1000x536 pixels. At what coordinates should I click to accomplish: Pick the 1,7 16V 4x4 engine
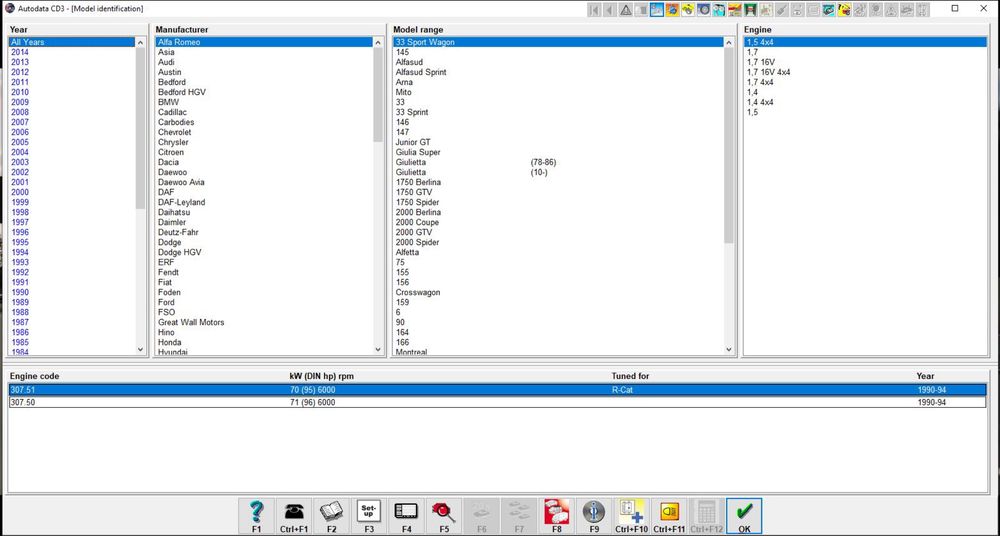tap(768, 72)
